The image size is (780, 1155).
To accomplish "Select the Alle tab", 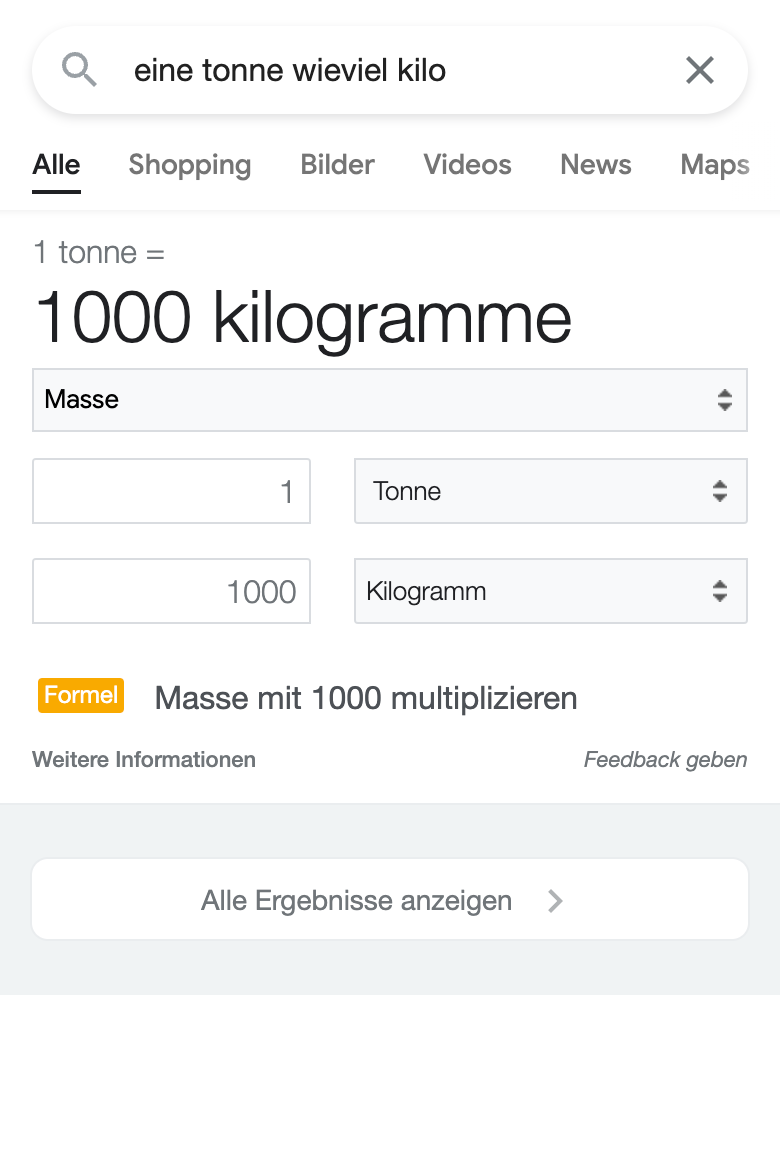I will 56,165.
